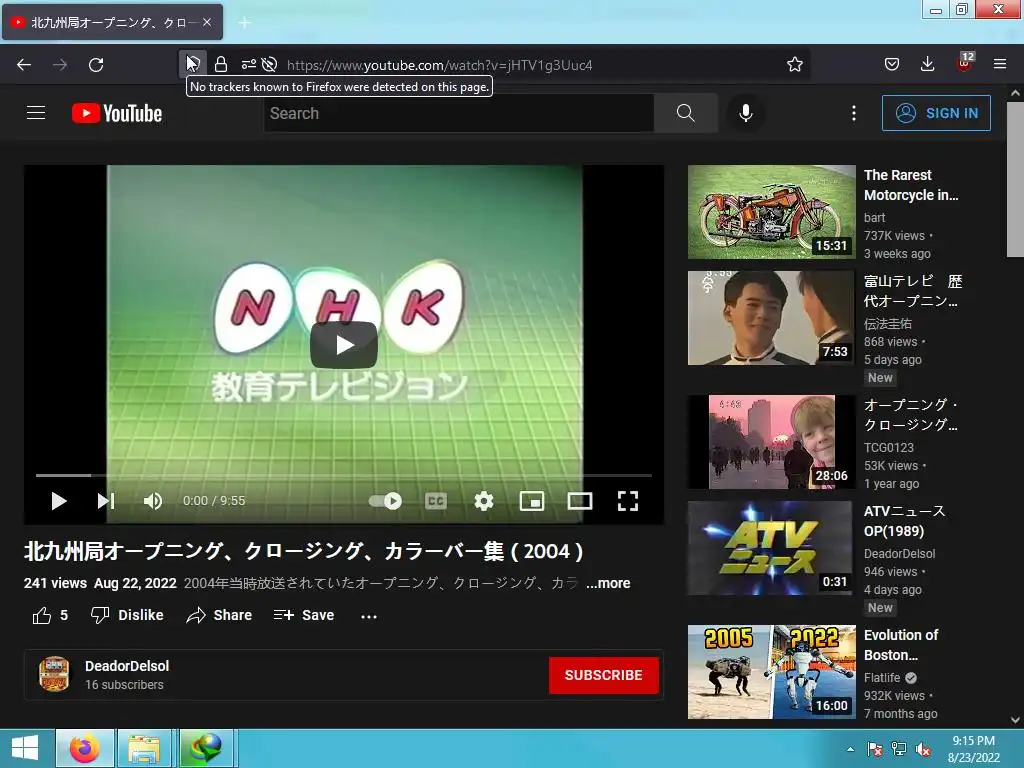Close the YouTube tab

click(x=207, y=22)
